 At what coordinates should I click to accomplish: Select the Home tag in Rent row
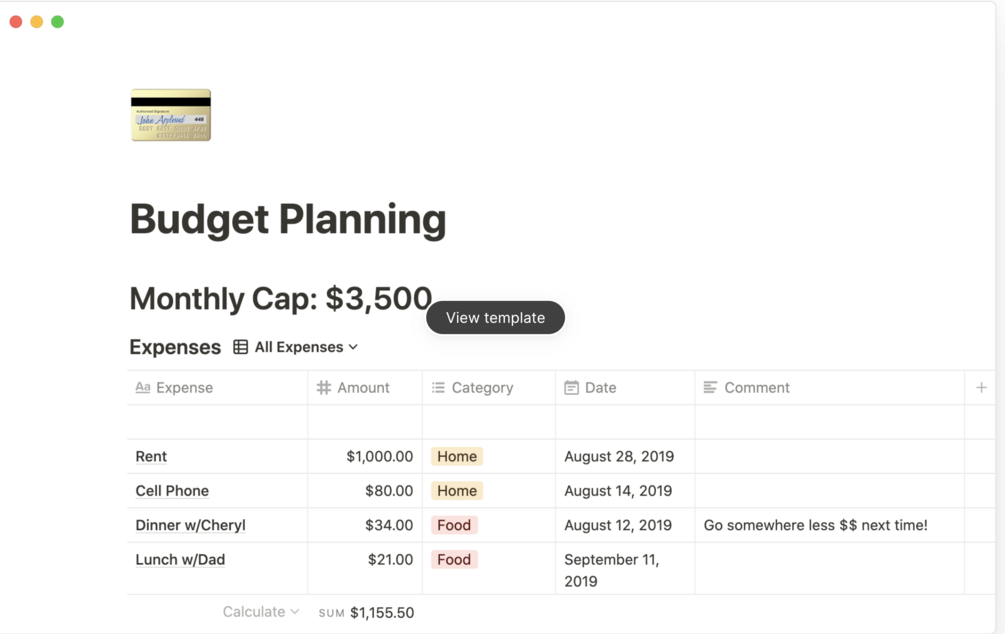click(457, 457)
